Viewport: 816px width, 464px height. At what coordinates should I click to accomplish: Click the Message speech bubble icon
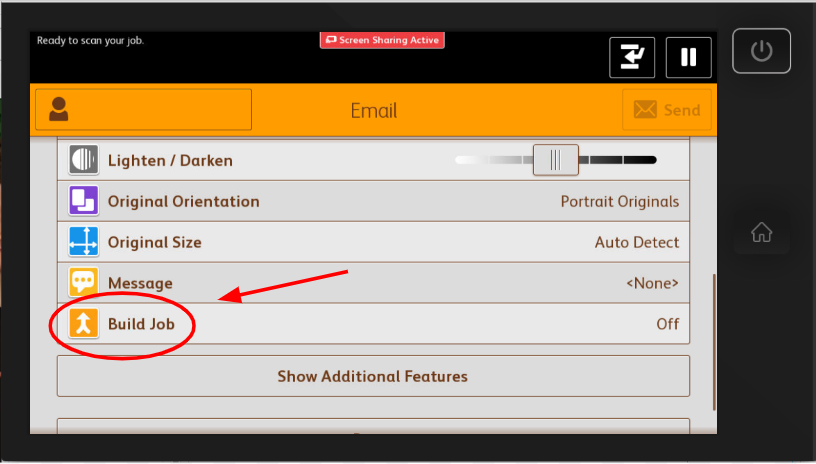83,283
